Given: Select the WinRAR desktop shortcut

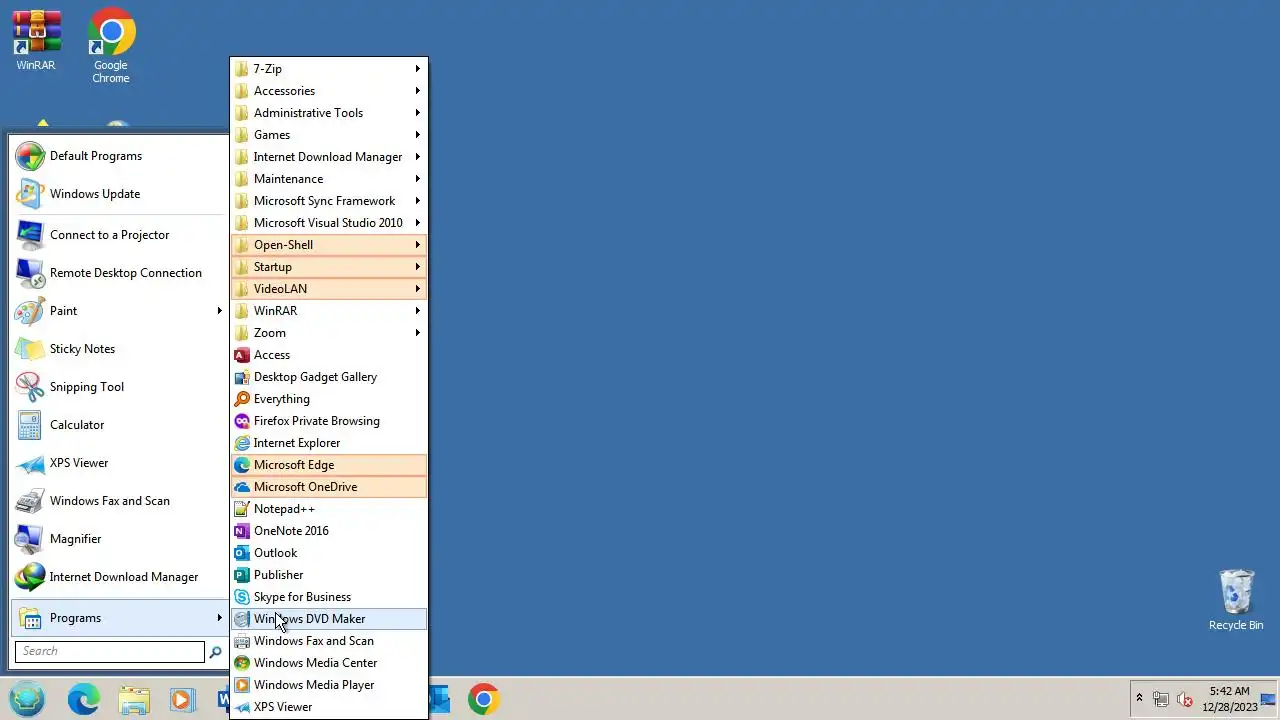Looking at the screenshot, I should pos(36,41).
